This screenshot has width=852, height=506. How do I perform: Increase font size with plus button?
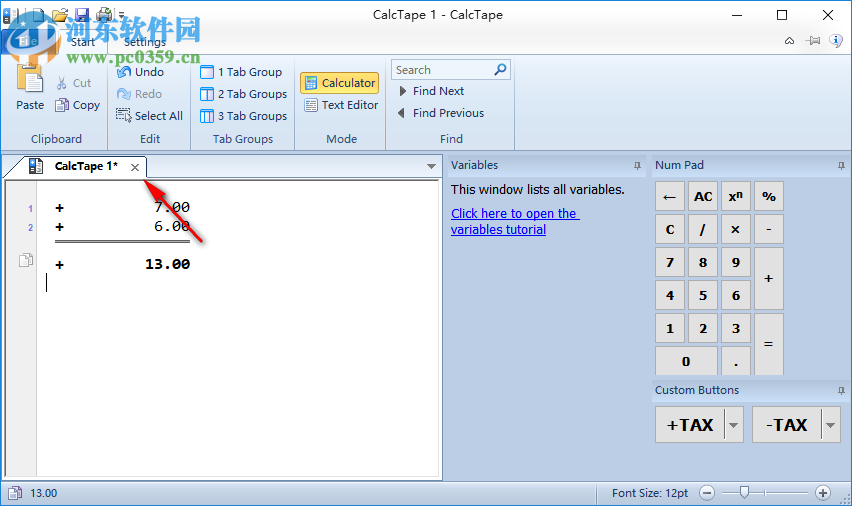click(823, 493)
